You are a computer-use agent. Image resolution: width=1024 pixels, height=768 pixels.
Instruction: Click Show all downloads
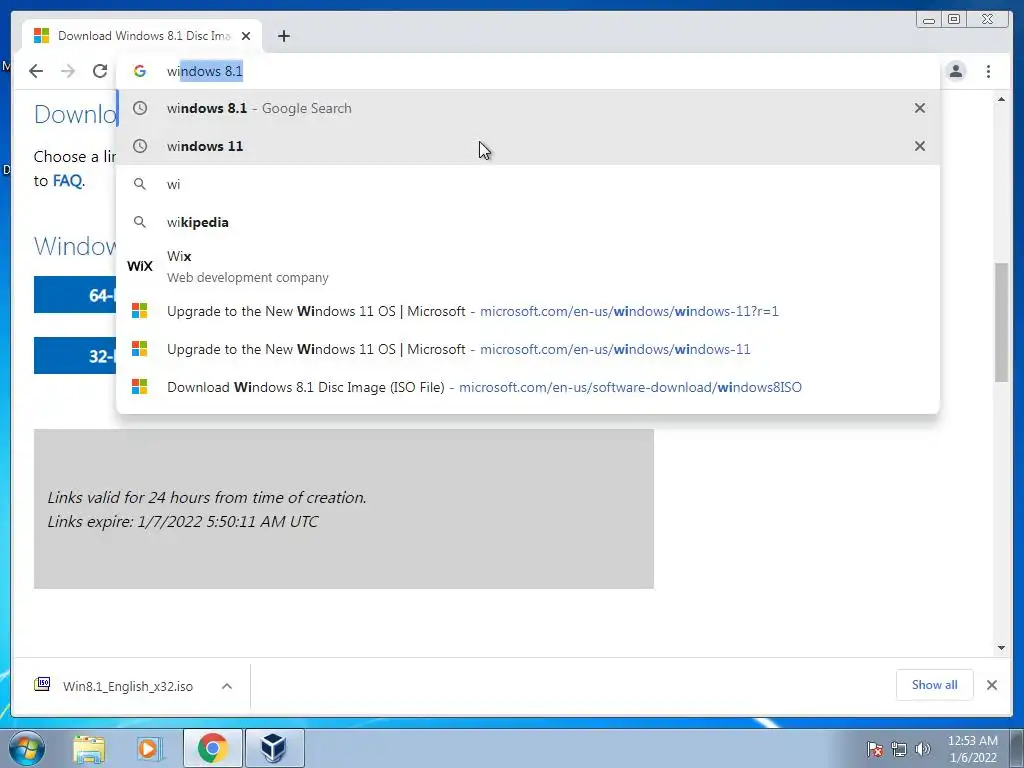coord(935,685)
